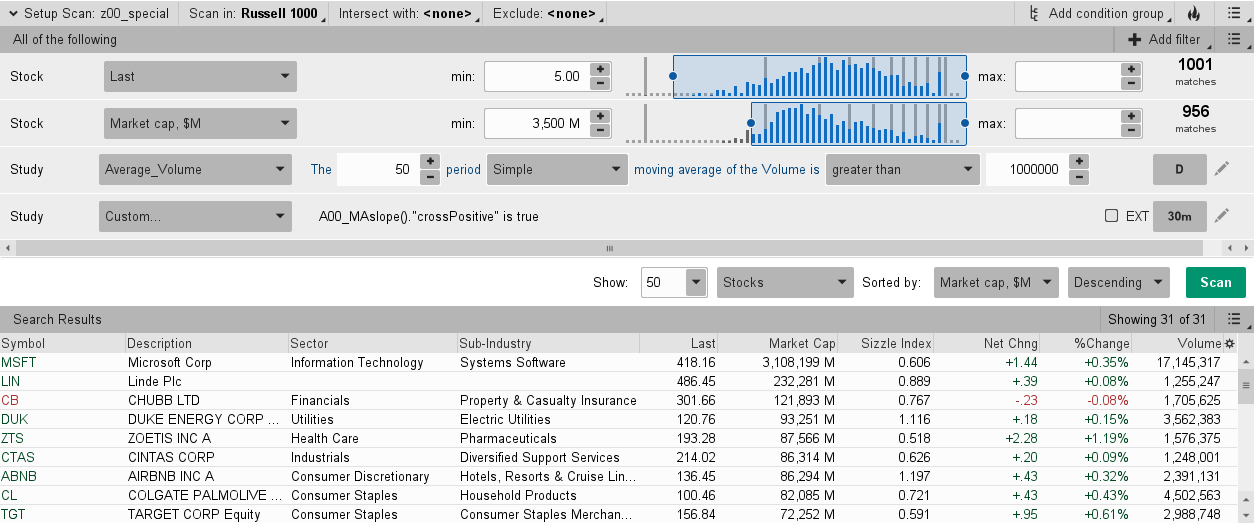The width and height of the screenshot is (1254, 523).
Task: Click the 30m aggregation period button
Action: (x=1179, y=215)
